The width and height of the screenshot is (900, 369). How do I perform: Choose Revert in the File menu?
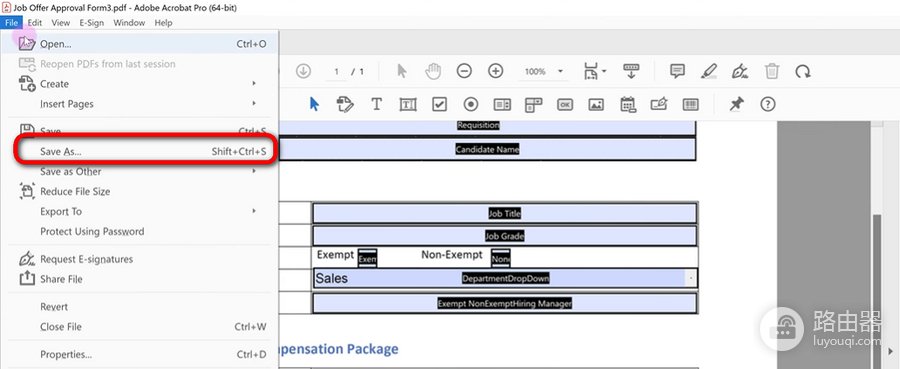coord(139,307)
